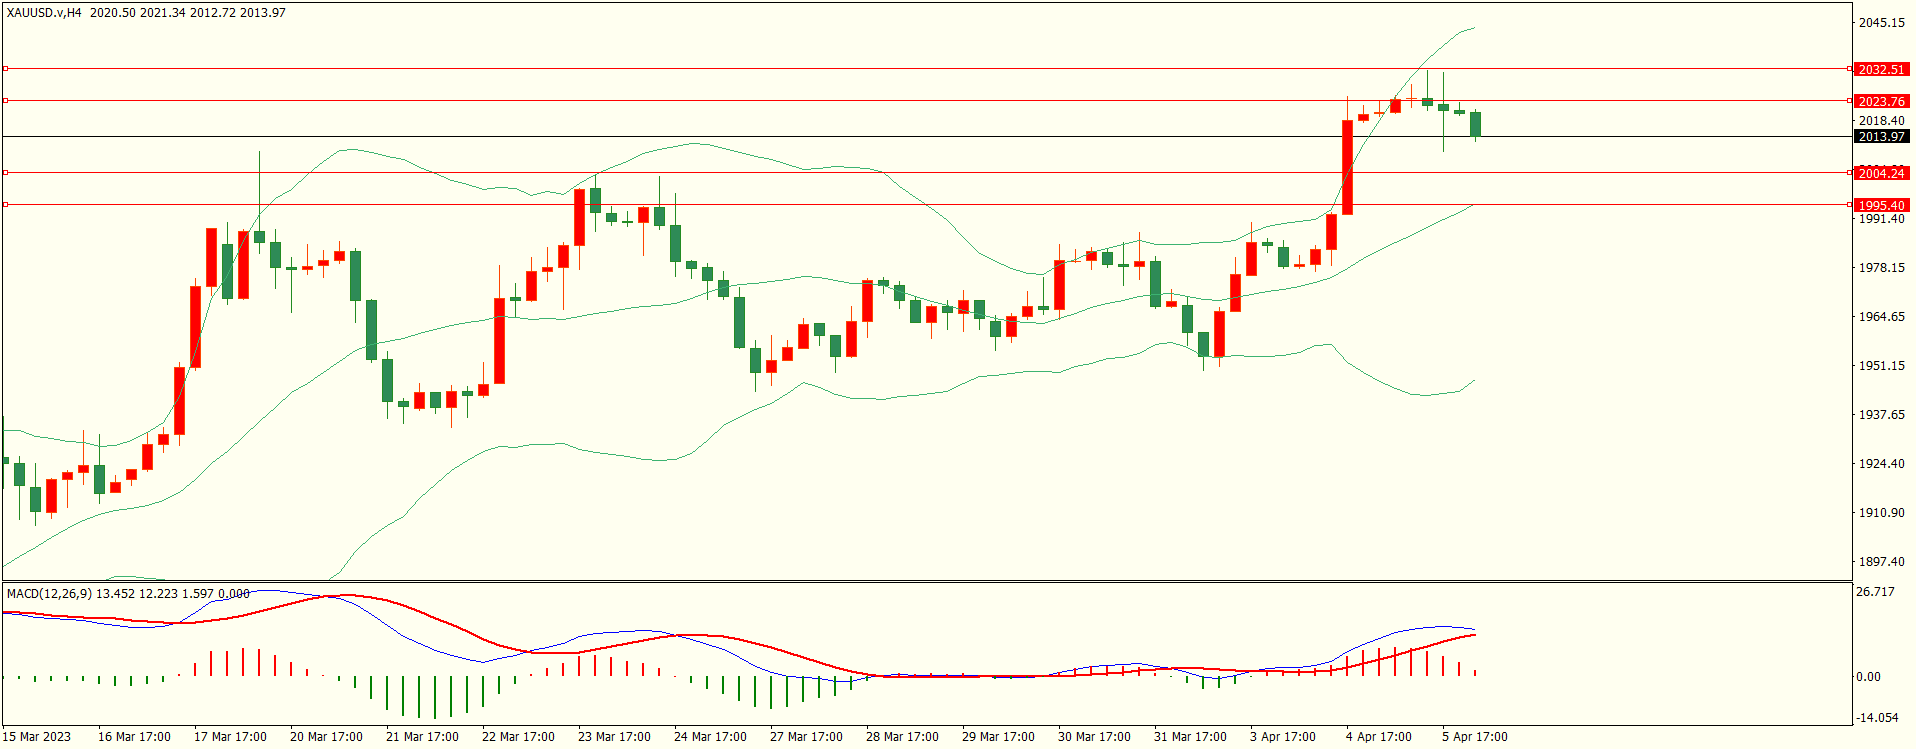Click the XAUUSD.v,H4 chart title text
Screen dimensions: 1916x749
44,13
